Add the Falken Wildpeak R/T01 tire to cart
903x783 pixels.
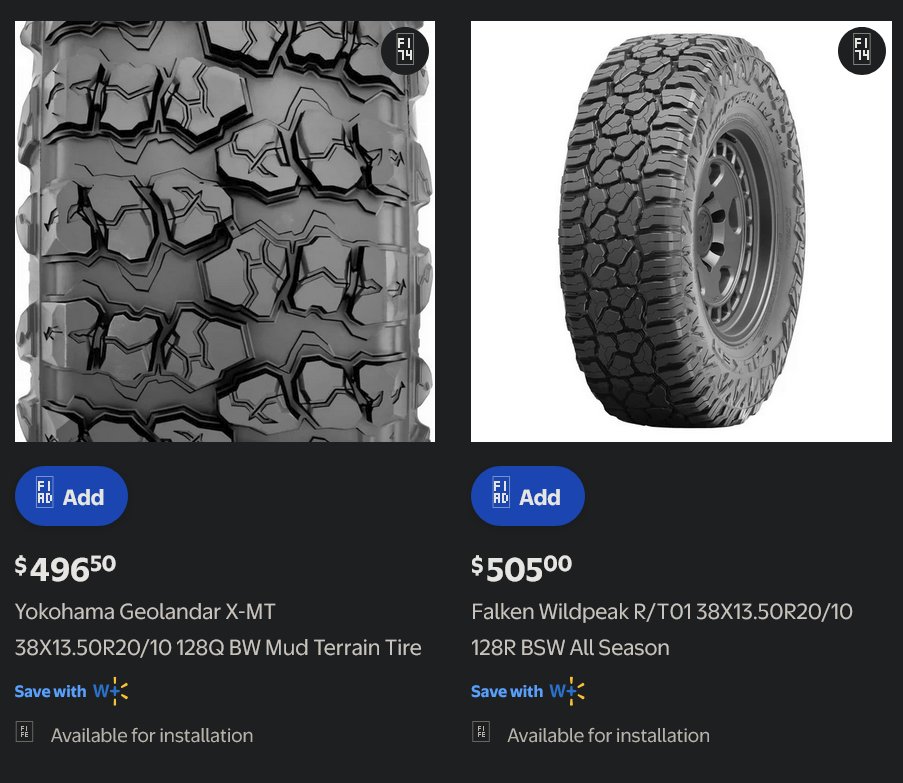coord(528,496)
